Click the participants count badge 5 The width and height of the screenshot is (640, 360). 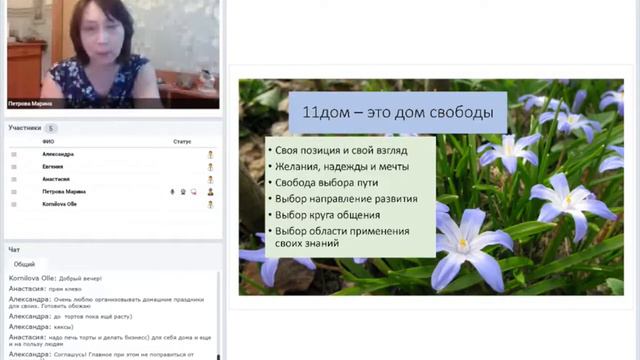[51, 128]
